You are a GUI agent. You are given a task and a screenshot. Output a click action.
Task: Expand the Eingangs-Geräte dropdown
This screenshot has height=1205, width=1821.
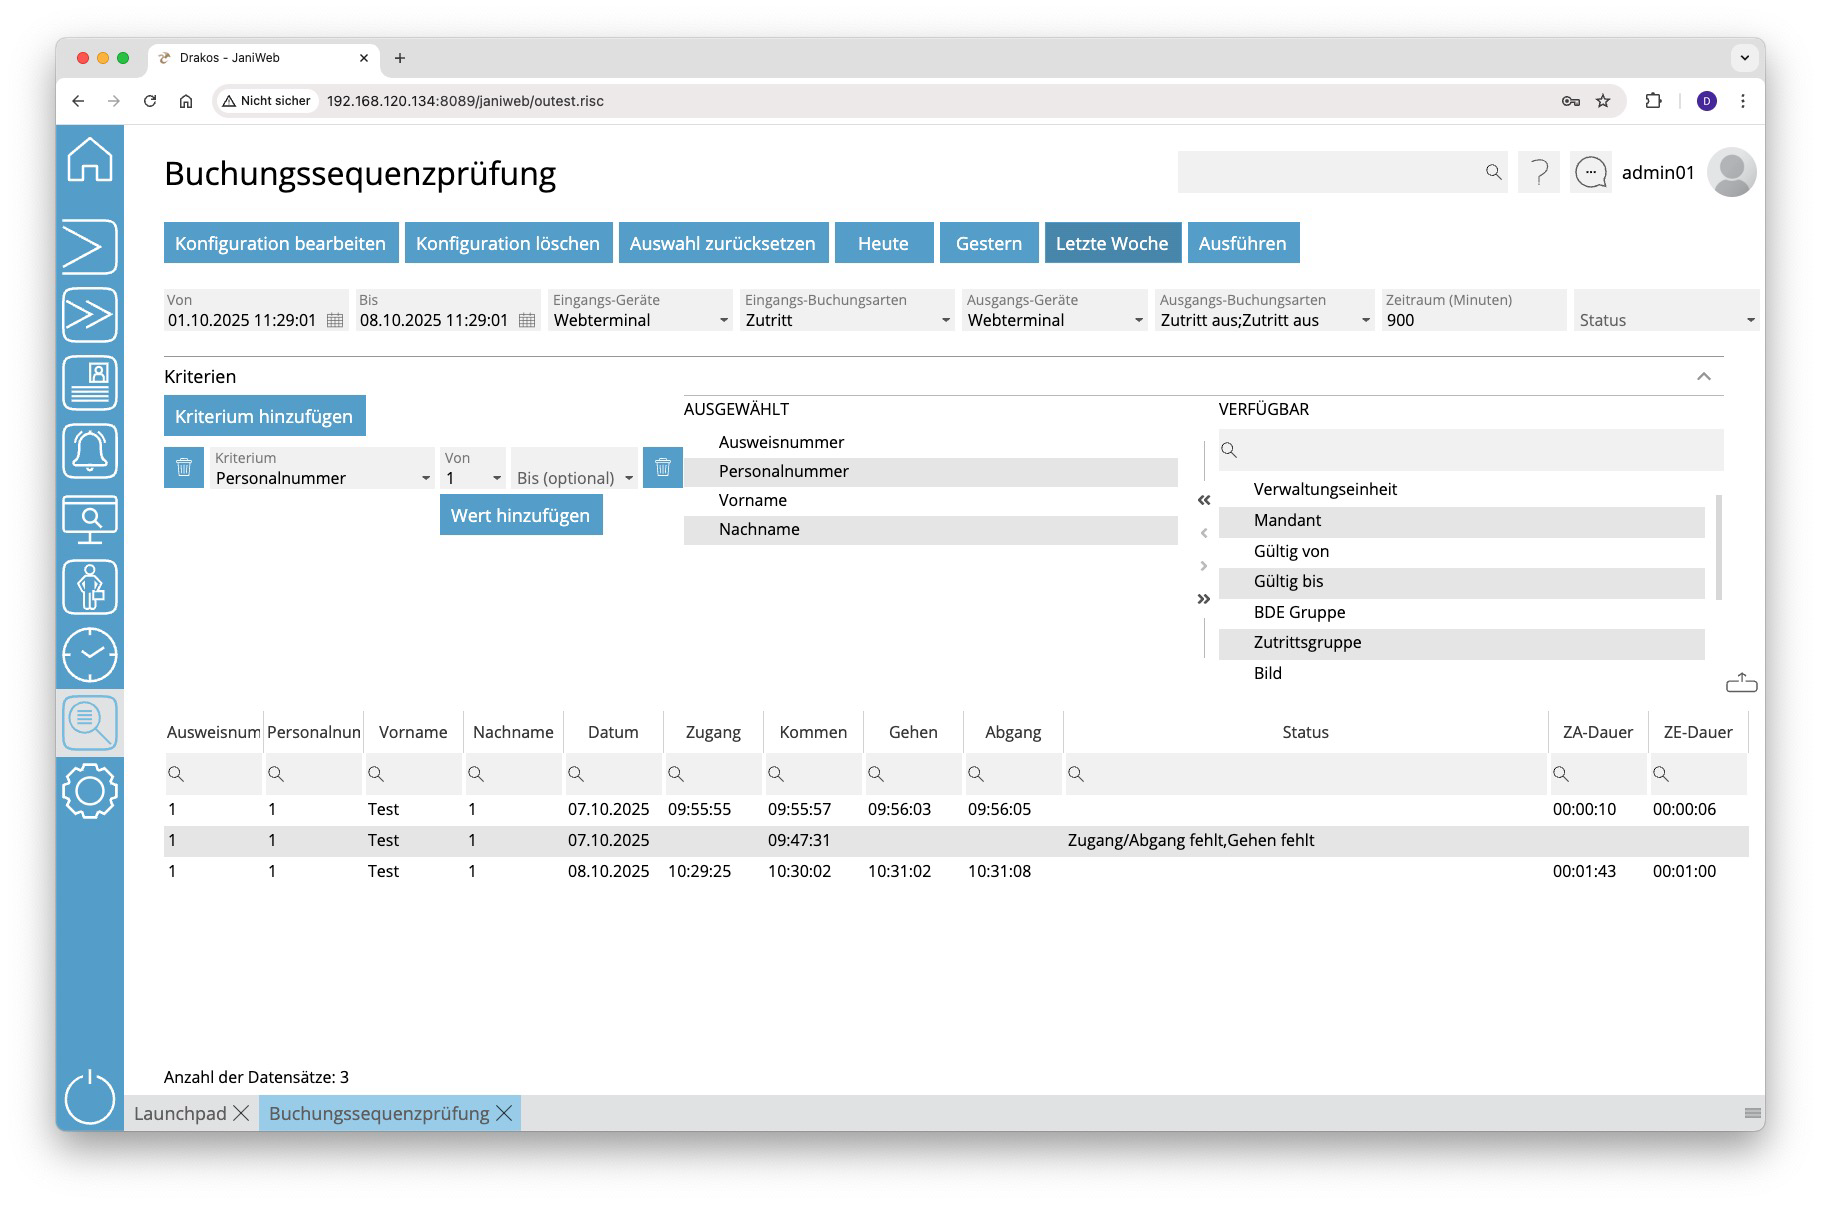724,321
